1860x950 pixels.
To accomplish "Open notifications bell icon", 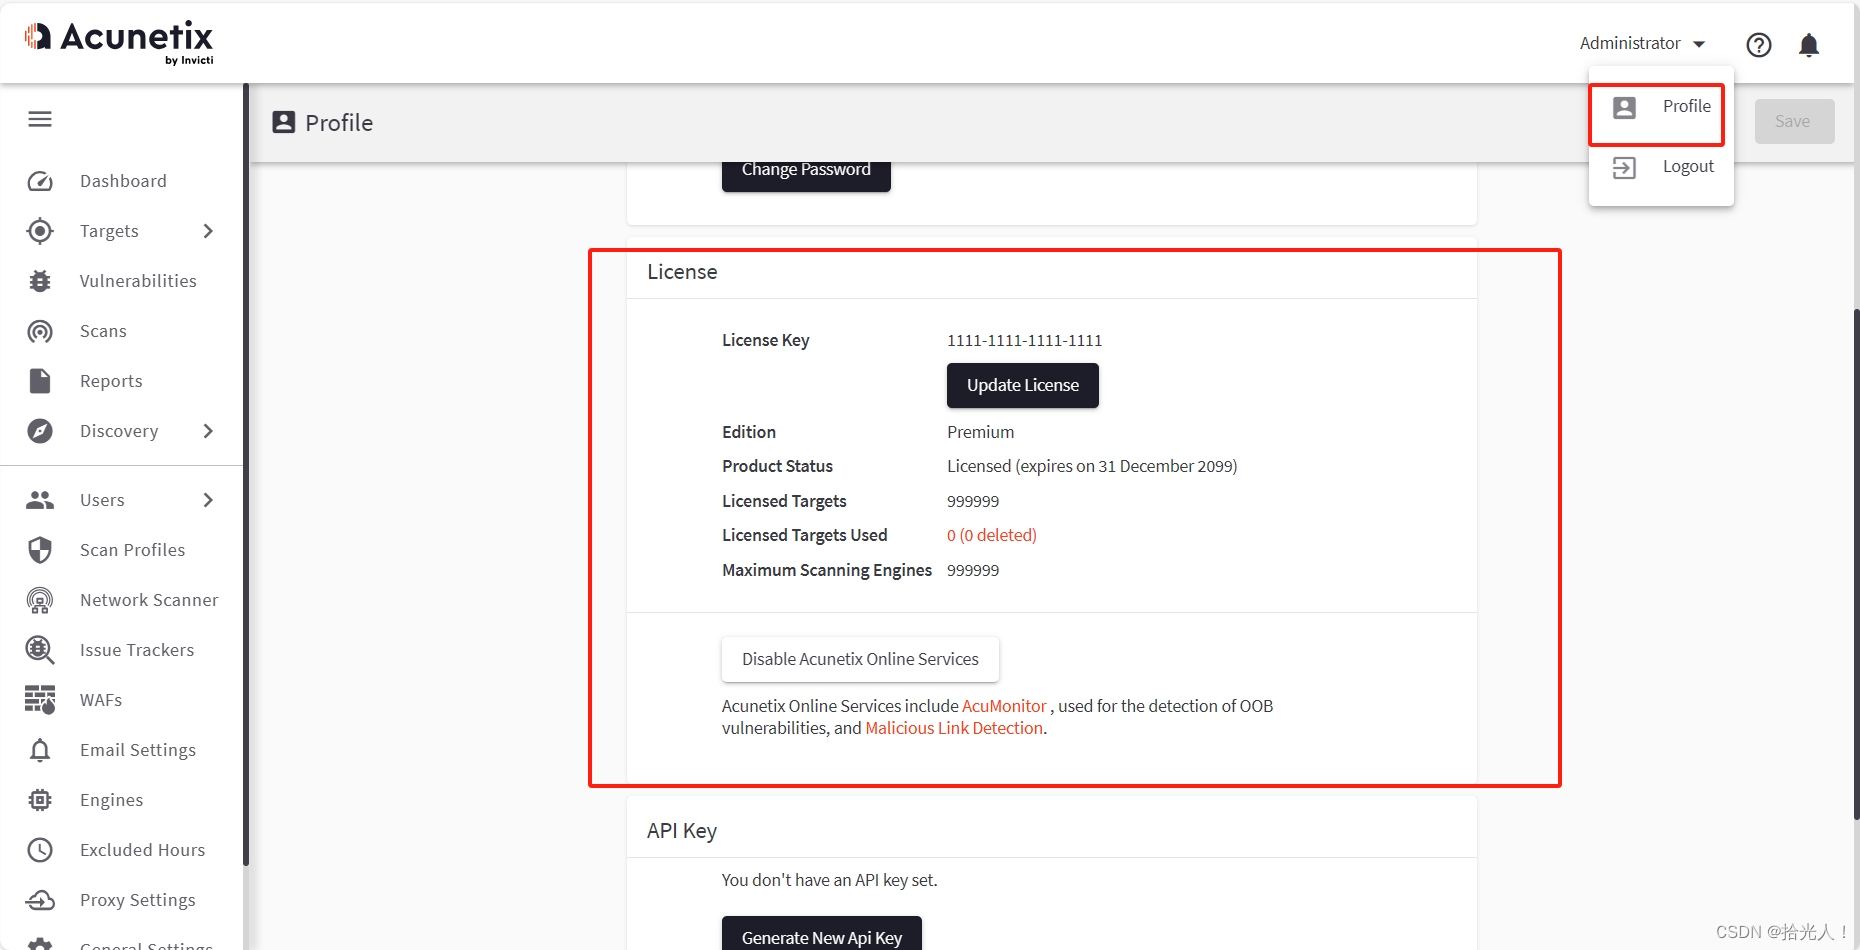I will click(1809, 45).
